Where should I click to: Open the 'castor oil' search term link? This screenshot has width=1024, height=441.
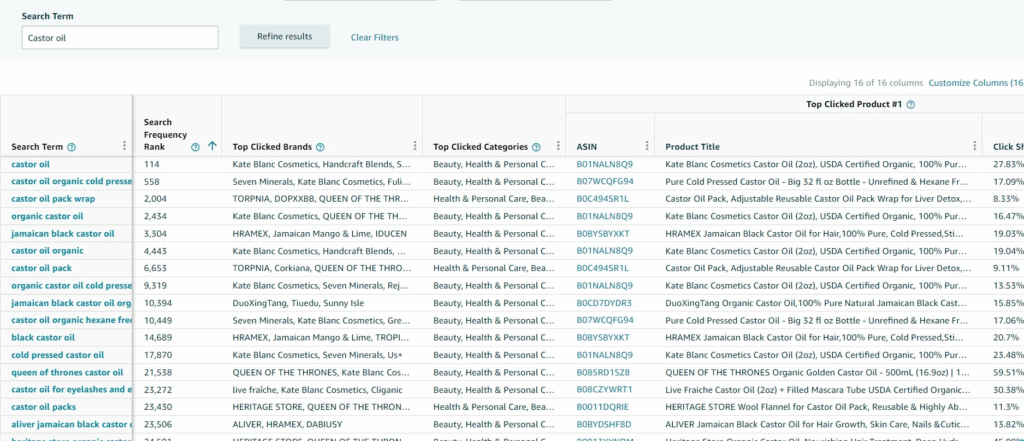(x=31, y=165)
